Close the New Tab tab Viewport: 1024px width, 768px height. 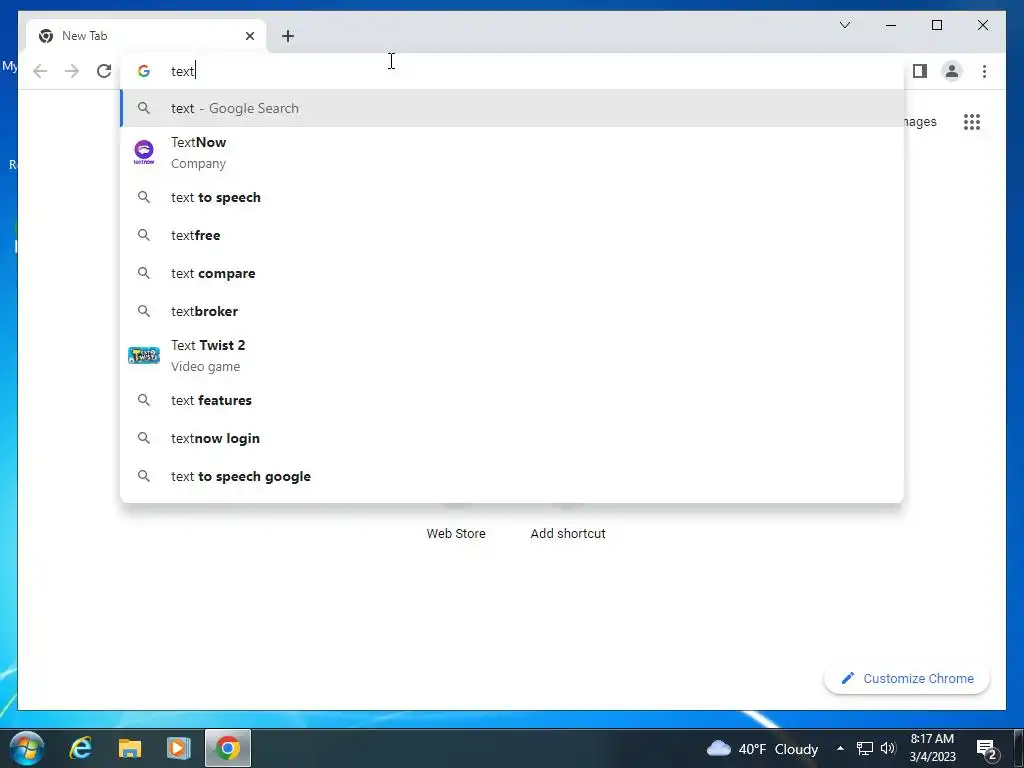point(249,36)
